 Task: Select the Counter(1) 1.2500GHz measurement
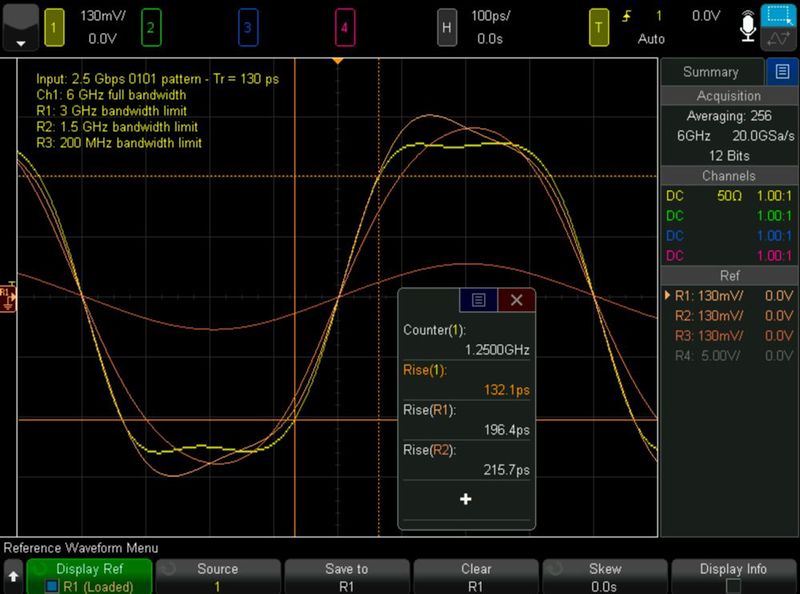[466, 340]
